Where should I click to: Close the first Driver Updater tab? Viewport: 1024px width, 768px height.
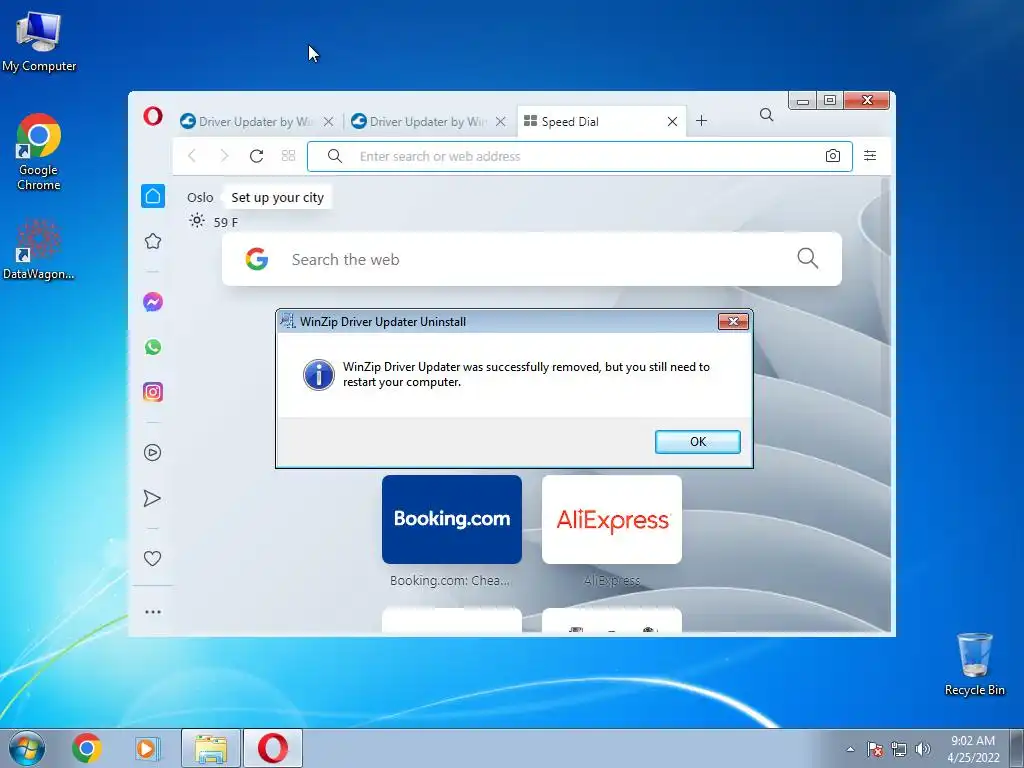[328, 121]
